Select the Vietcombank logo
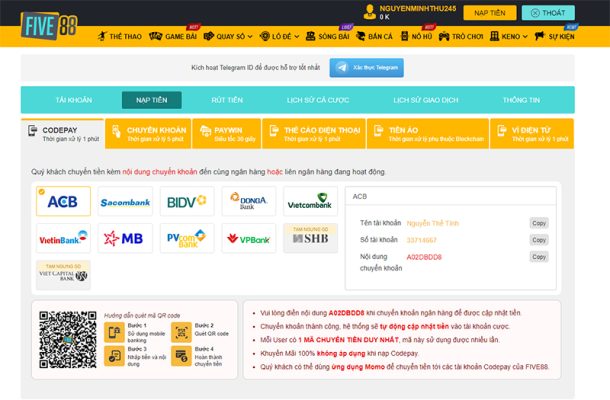The width and height of the screenshot is (610, 400). click(310, 201)
